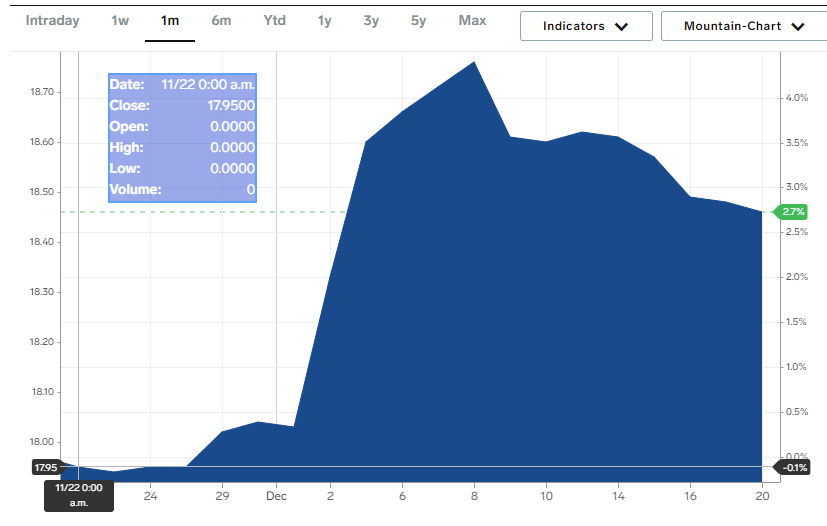Select the 1y time range
This screenshot has width=827, height=526.
click(324, 21)
